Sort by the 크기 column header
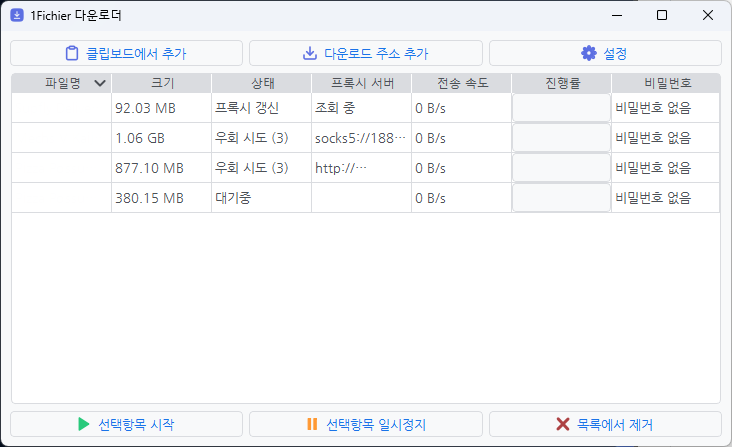732x447 pixels. click(162, 84)
